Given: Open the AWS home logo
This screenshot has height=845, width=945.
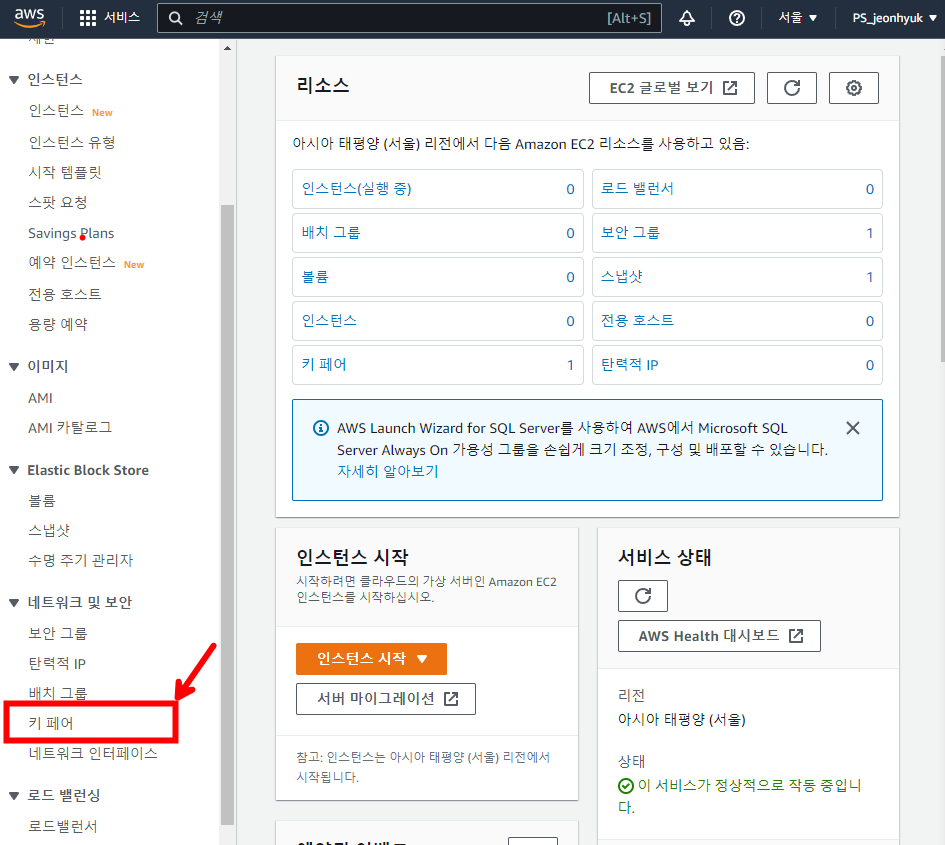Looking at the screenshot, I should [30, 17].
